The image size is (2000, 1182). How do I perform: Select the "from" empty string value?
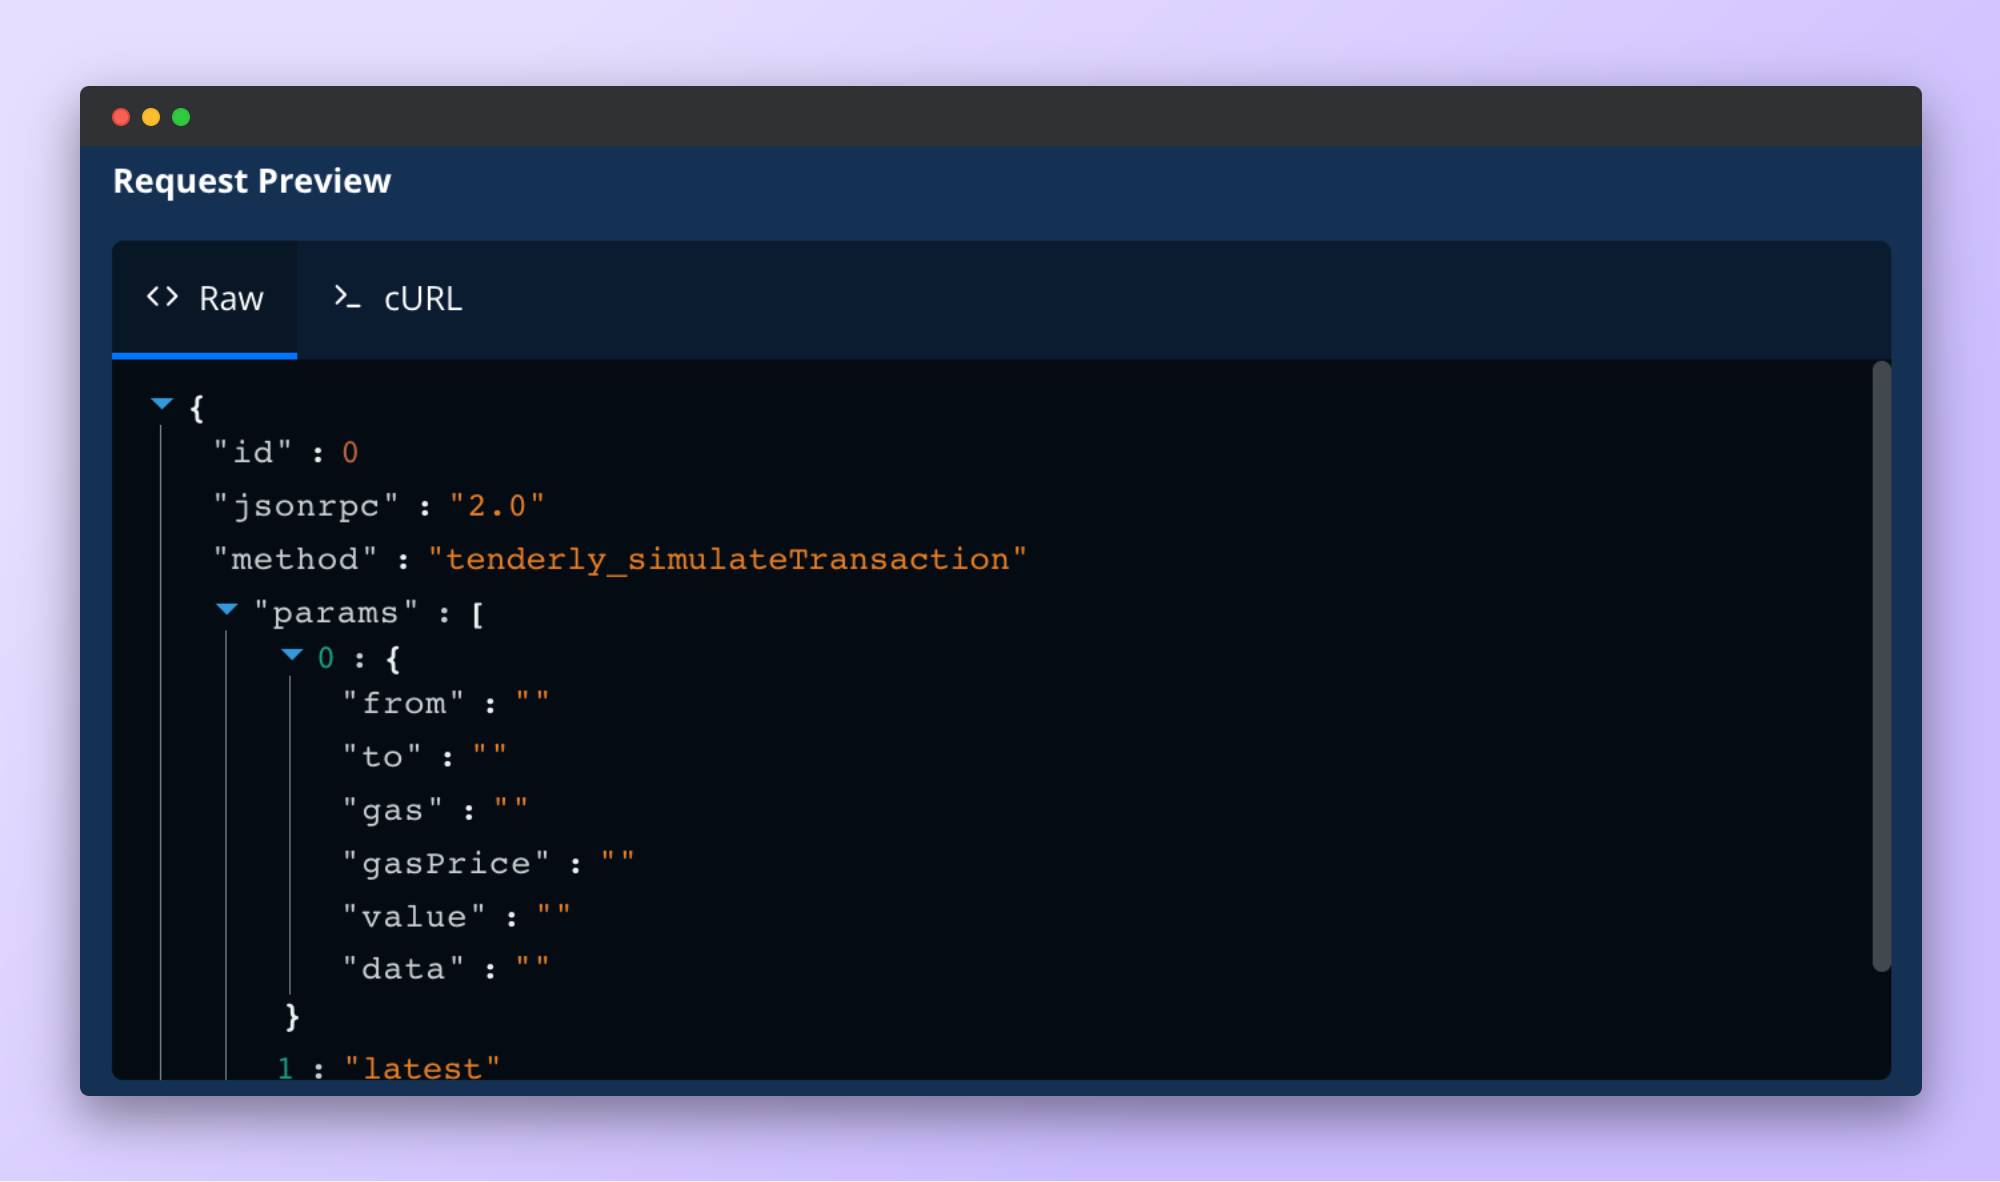point(532,702)
